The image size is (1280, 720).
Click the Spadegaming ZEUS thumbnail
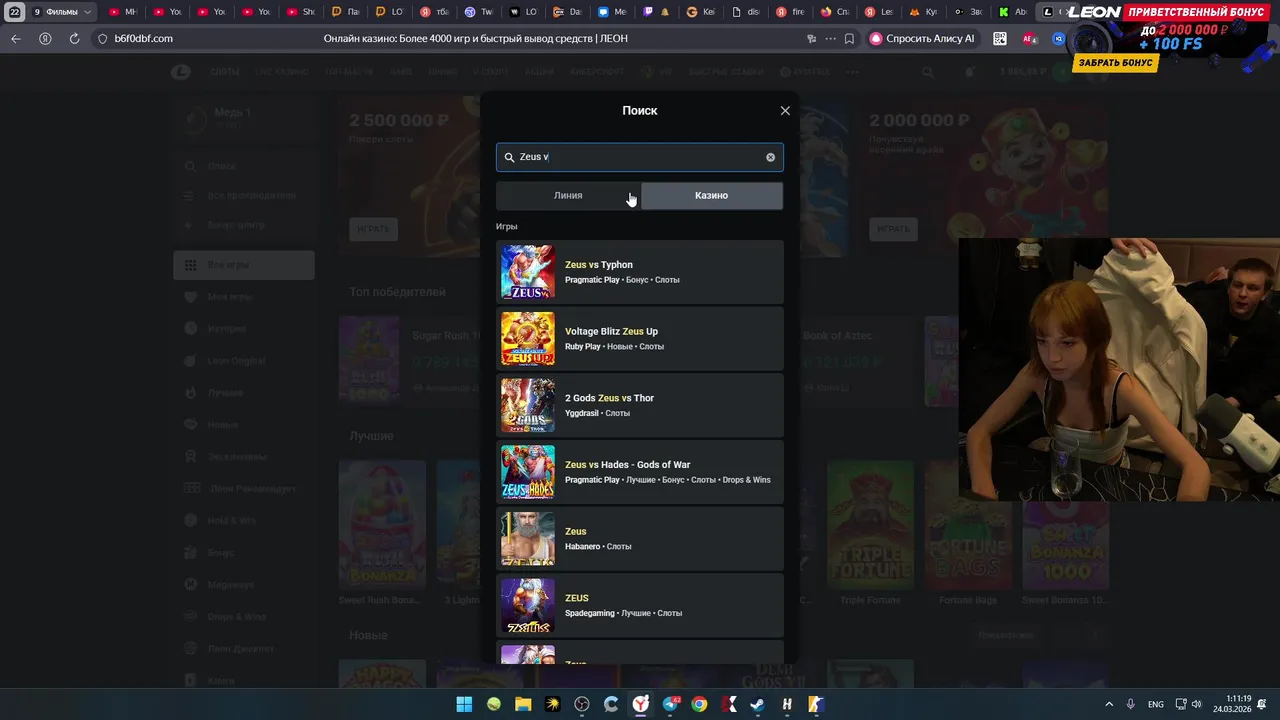(x=527, y=605)
